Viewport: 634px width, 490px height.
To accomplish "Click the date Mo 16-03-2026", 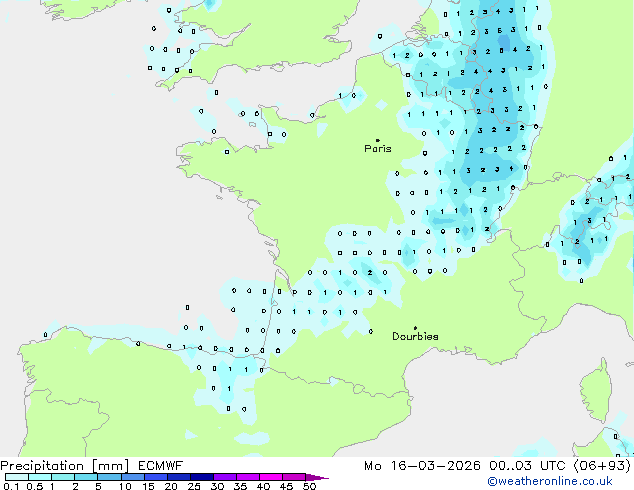I will coord(423,466).
